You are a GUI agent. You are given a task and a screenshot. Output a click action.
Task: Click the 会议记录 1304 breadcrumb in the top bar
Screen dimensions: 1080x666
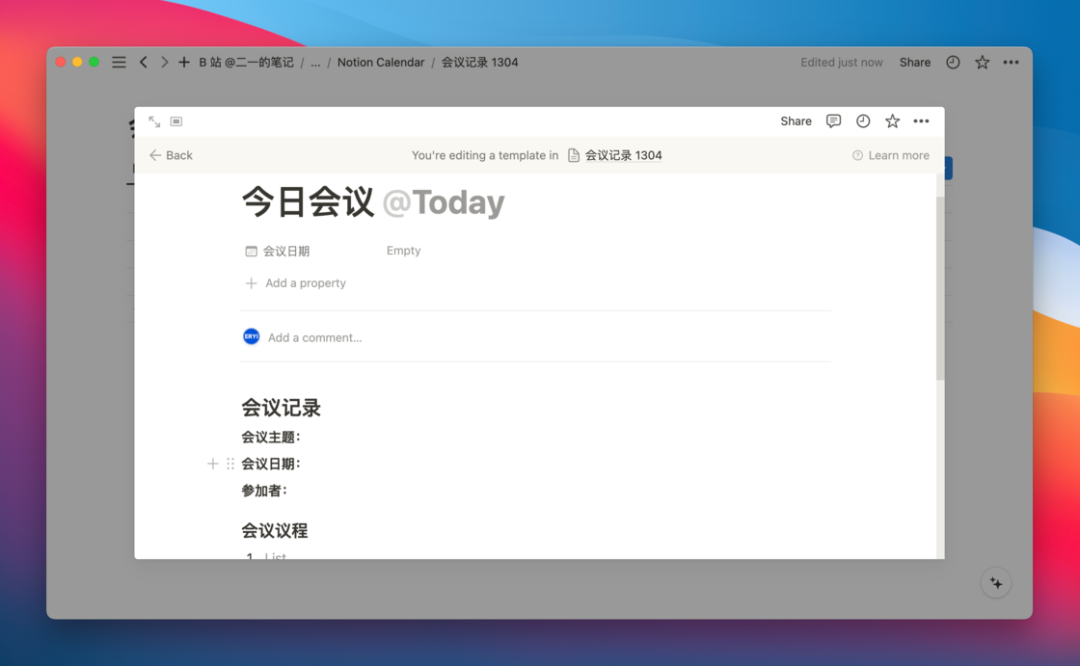click(x=479, y=62)
